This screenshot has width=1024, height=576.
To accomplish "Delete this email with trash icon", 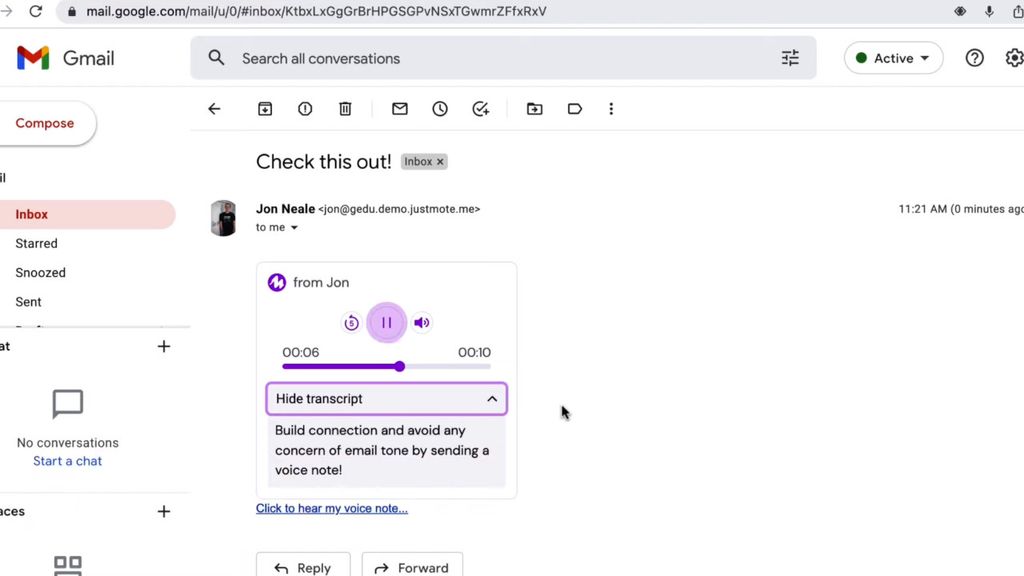I will click(x=345, y=109).
